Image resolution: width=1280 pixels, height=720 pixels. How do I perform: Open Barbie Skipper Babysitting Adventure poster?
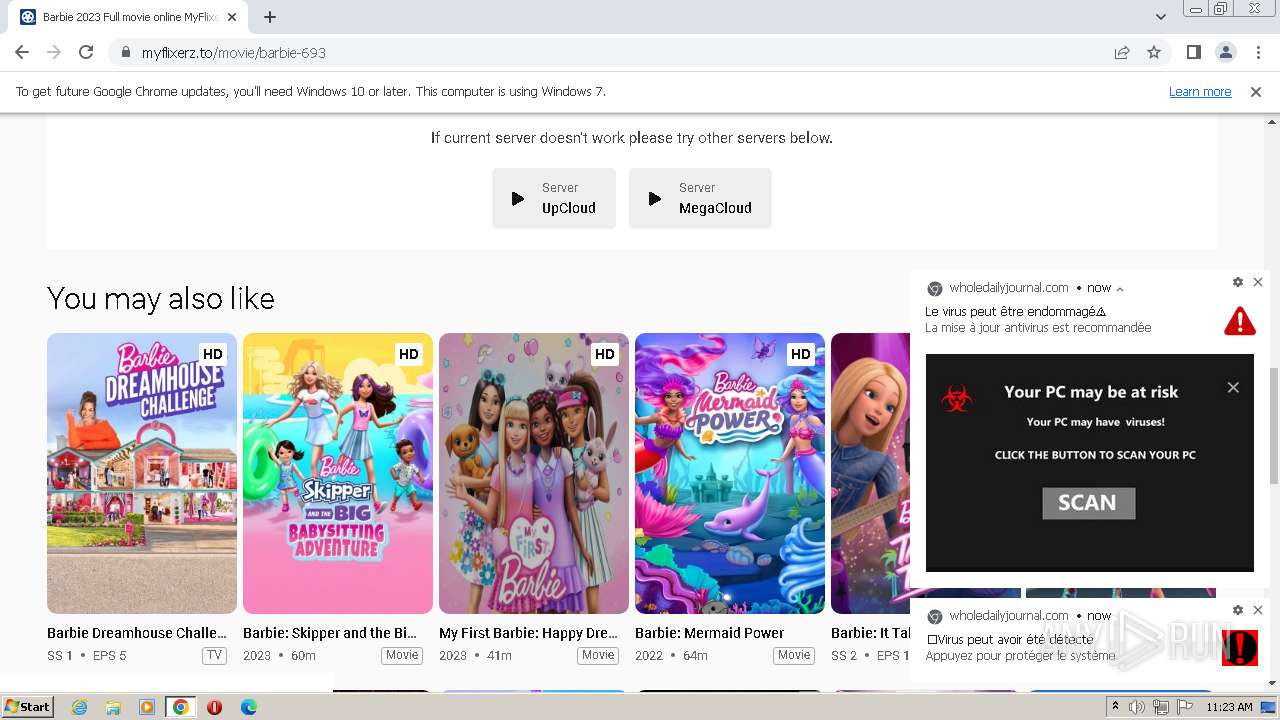point(338,473)
